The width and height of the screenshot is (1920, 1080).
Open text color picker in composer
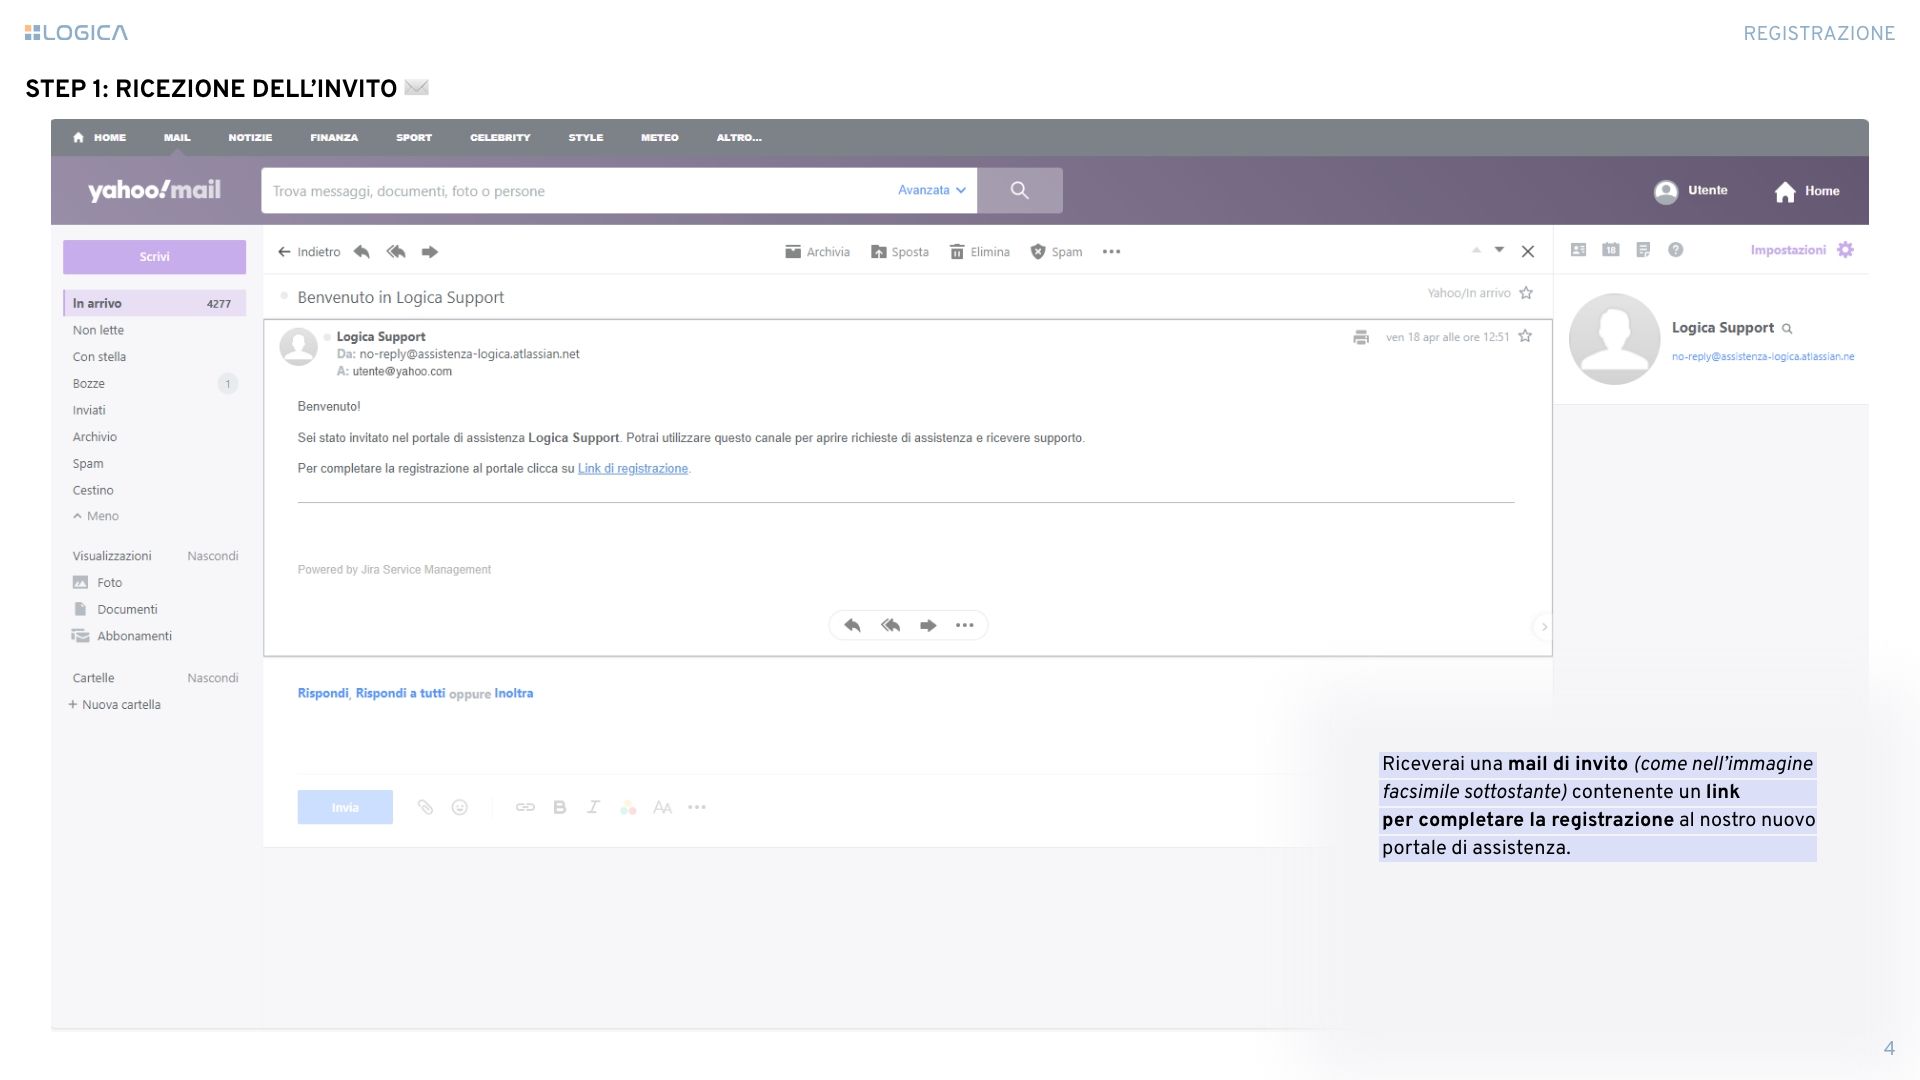click(628, 807)
